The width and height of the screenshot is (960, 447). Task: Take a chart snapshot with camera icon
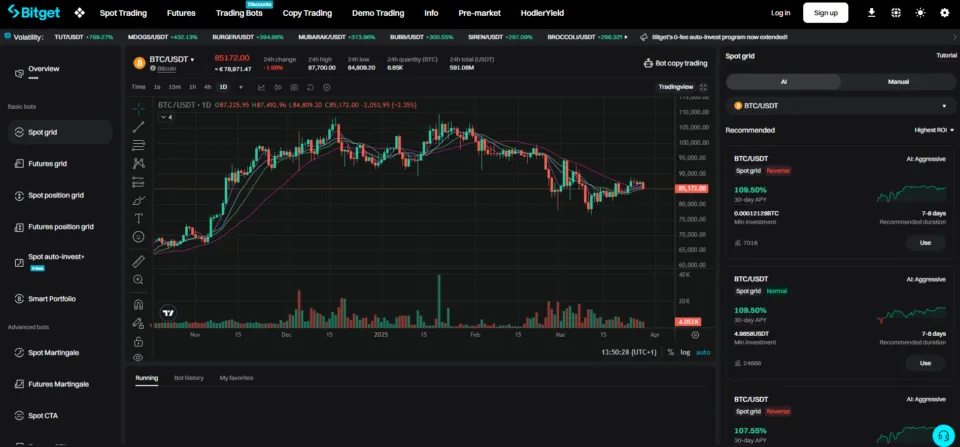click(x=294, y=87)
